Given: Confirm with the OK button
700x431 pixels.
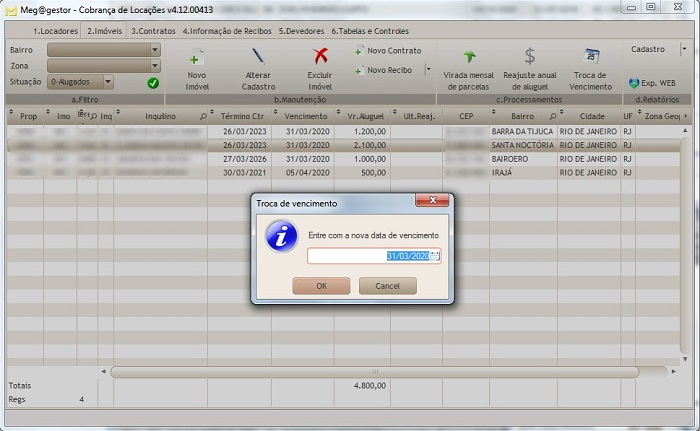Looking at the screenshot, I should click(321, 286).
